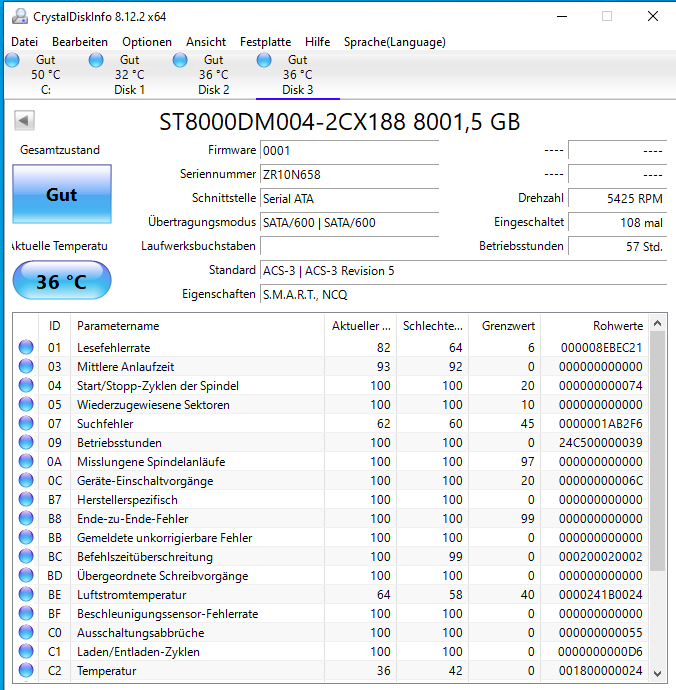This screenshot has width=676, height=690.
Task: Click status orb of Suchfehler row
Action: coord(26,423)
